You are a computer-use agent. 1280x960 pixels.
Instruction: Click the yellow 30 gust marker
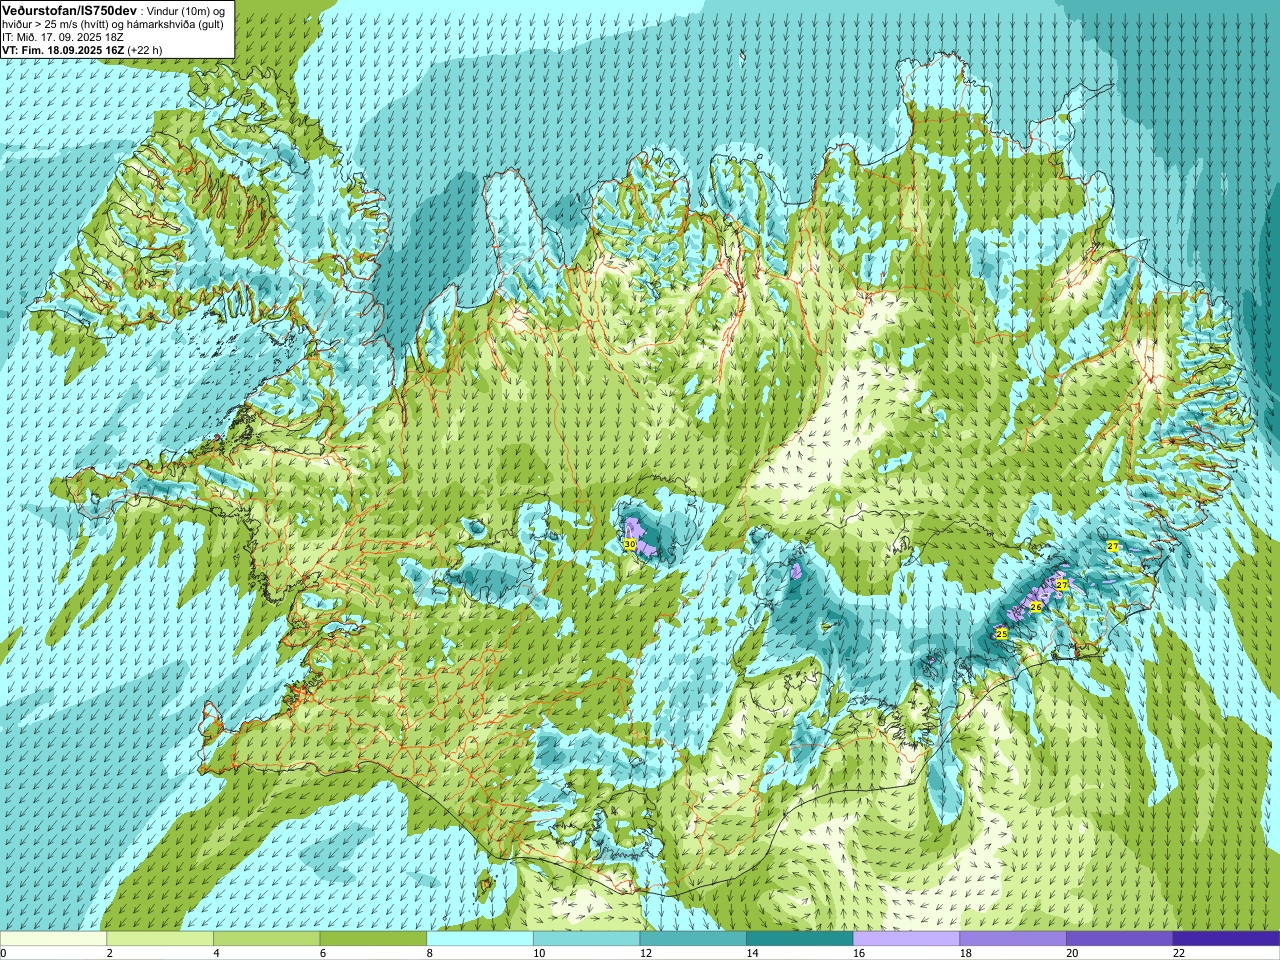[629, 544]
